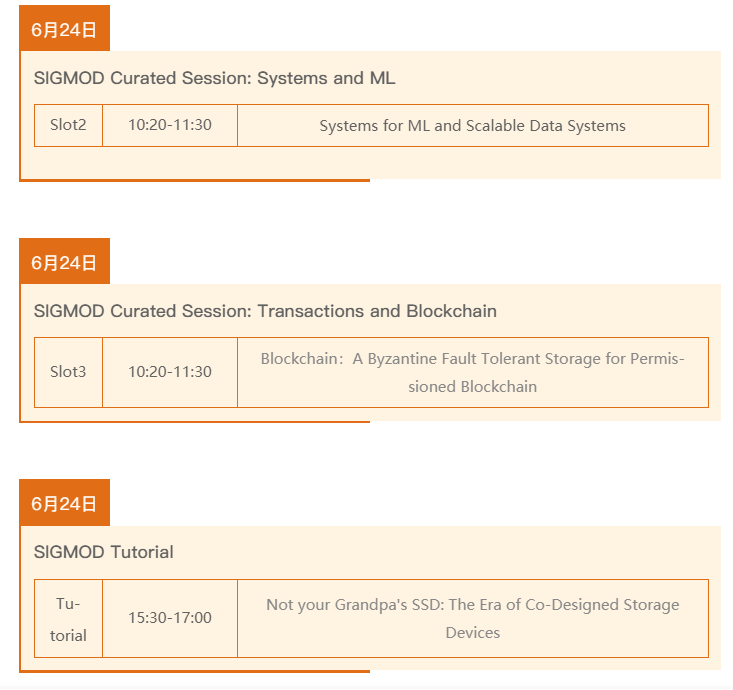This screenshot has height=690, width=733.
Task: Open 'Systems for ML and Scalable Data Systems'
Action: point(472,126)
